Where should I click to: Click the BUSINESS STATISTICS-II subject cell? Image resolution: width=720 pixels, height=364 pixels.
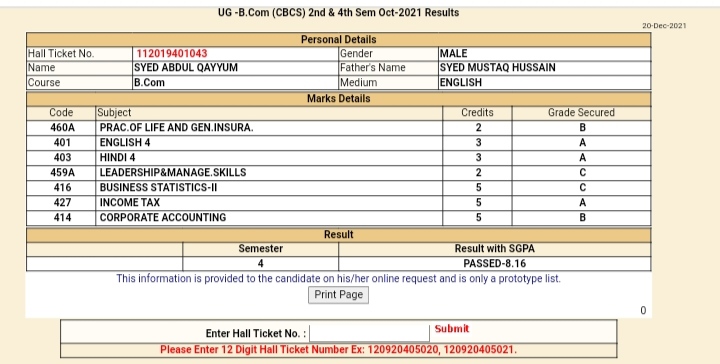point(269,187)
